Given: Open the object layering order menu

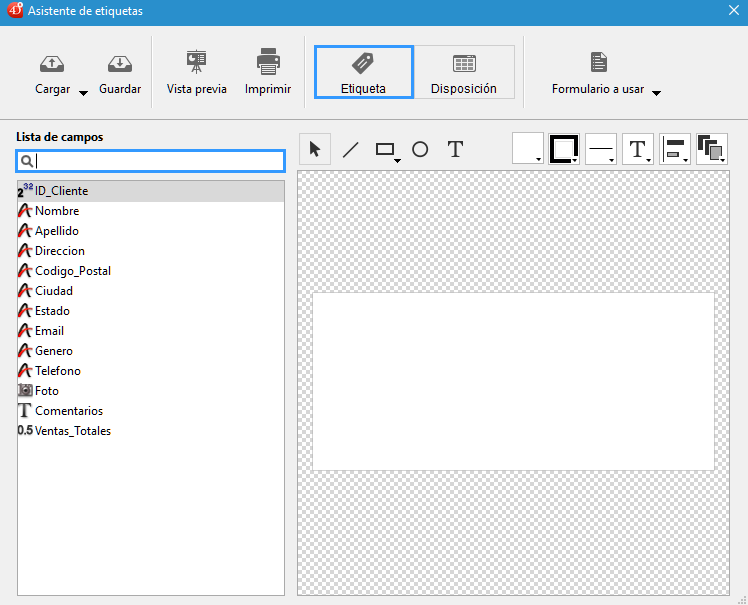Looking at the screenshot, I should click(711, 149).
